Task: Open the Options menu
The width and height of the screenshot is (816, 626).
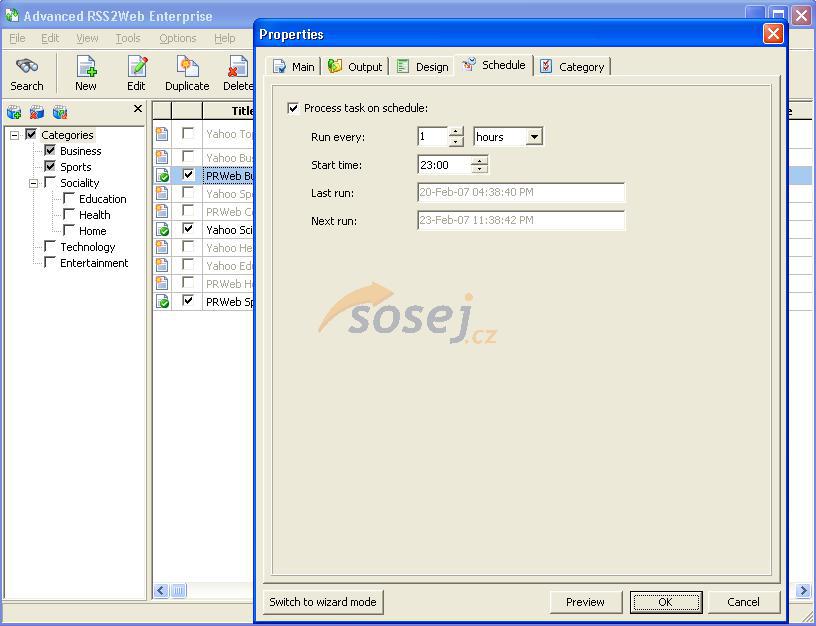Action: 177,38
